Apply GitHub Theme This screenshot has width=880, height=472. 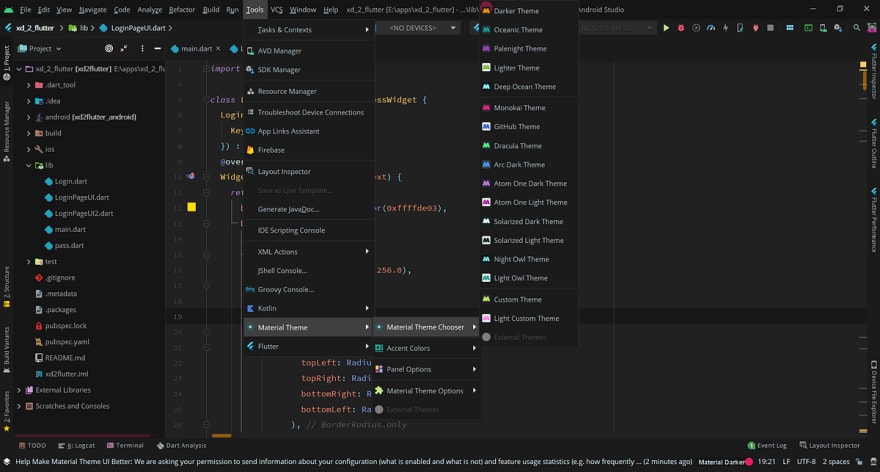(x=529, y=127)
